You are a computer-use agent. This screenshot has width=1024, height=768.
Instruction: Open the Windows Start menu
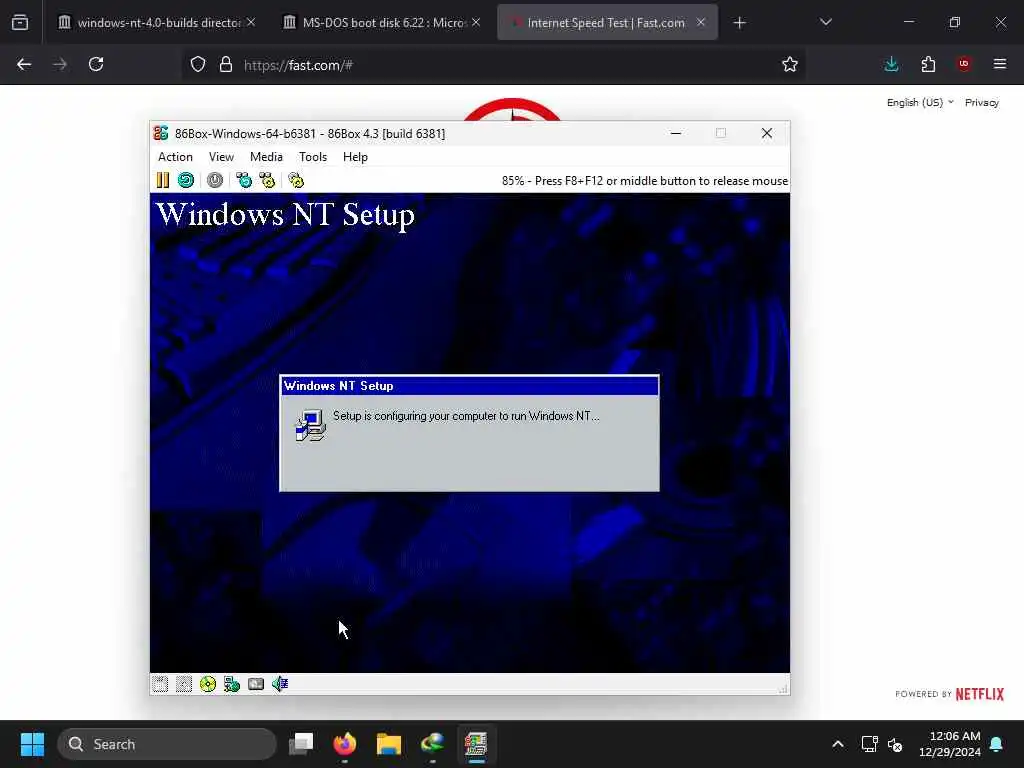tap(32, 744)
